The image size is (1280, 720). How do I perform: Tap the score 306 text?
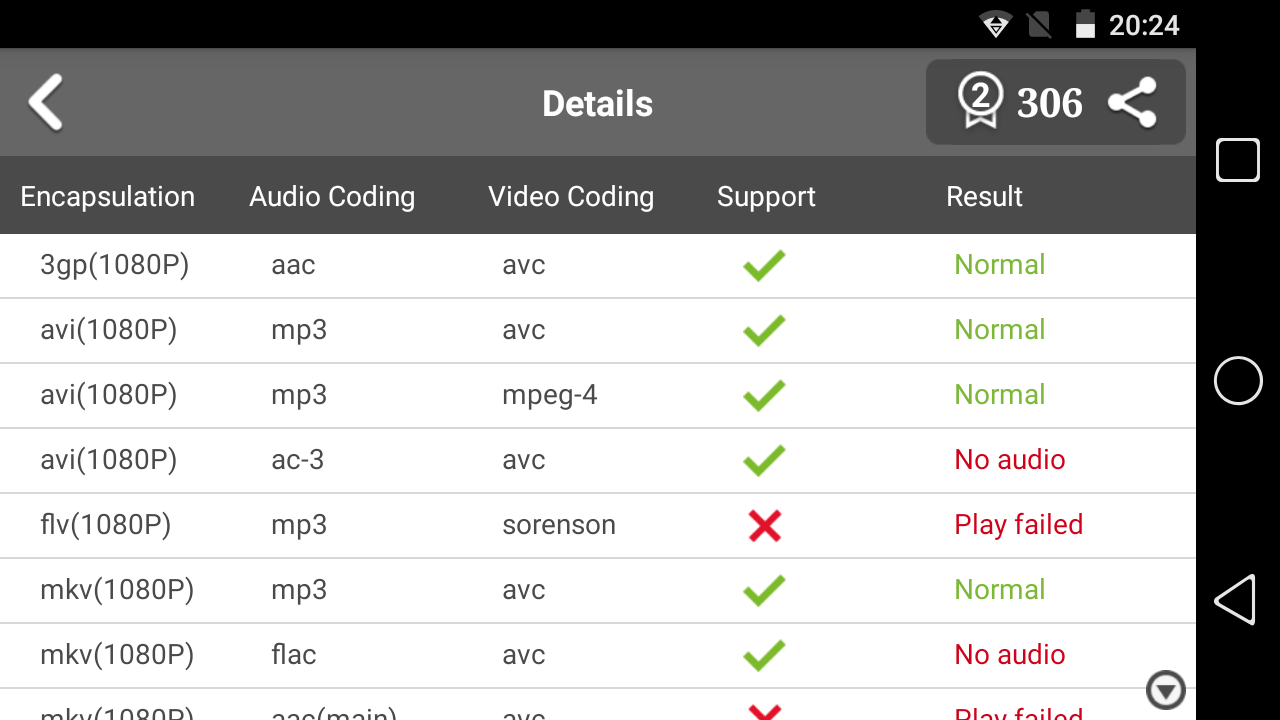click(x=1049, y=103)
